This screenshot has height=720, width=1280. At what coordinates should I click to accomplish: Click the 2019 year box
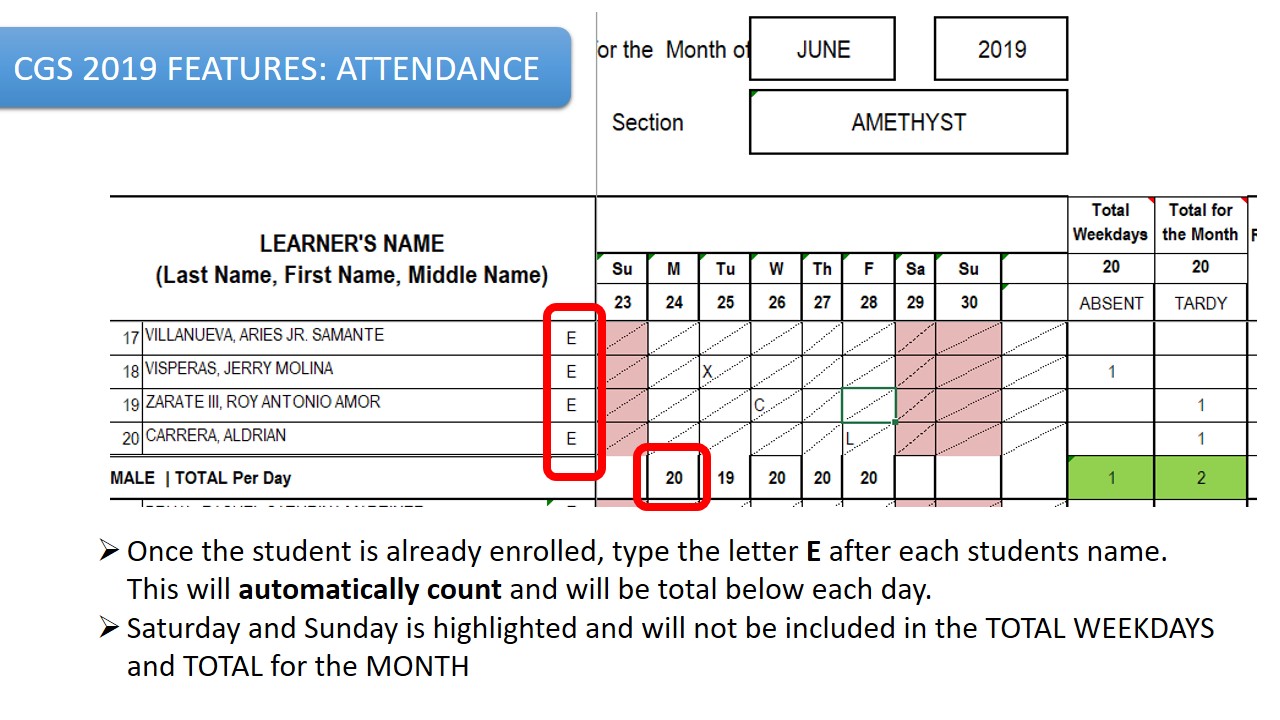click(1001, 49)
